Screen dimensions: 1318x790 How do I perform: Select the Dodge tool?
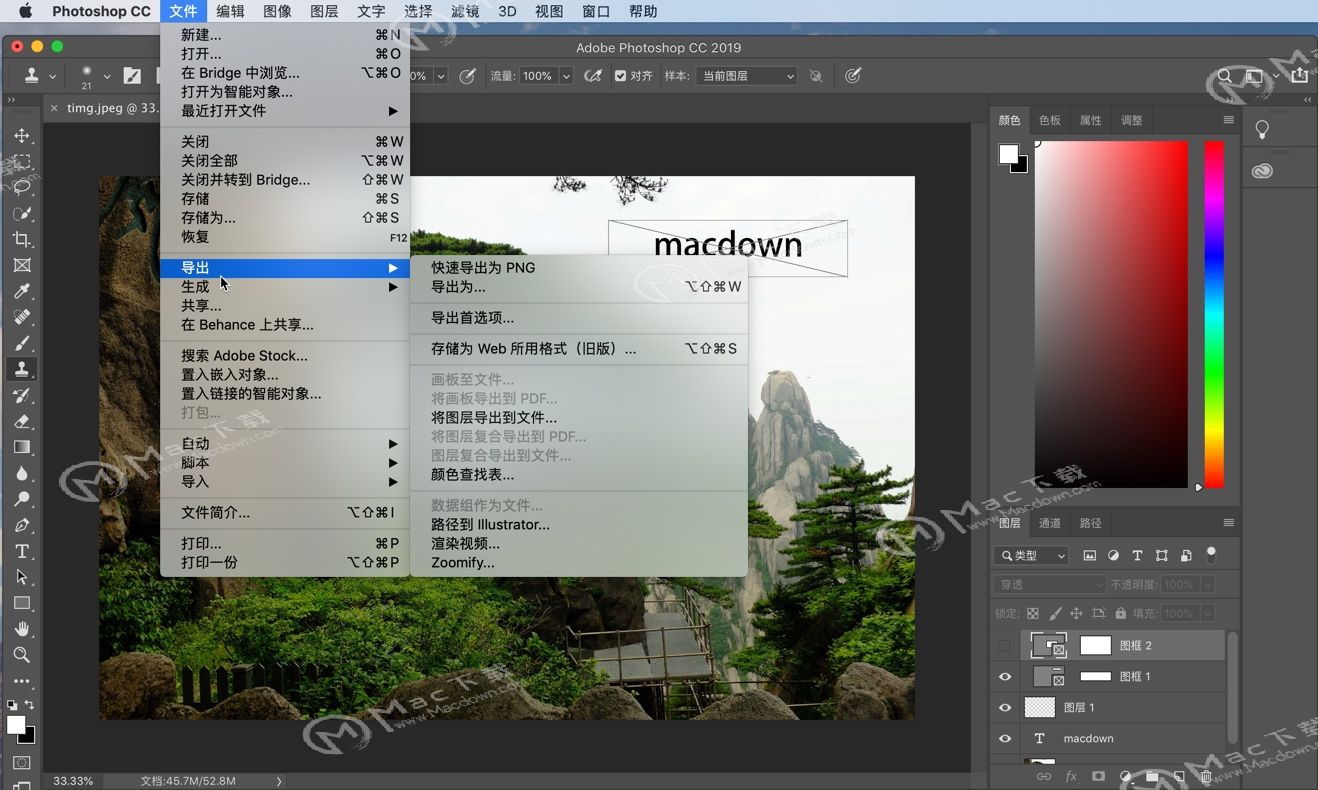coord(22,499)
